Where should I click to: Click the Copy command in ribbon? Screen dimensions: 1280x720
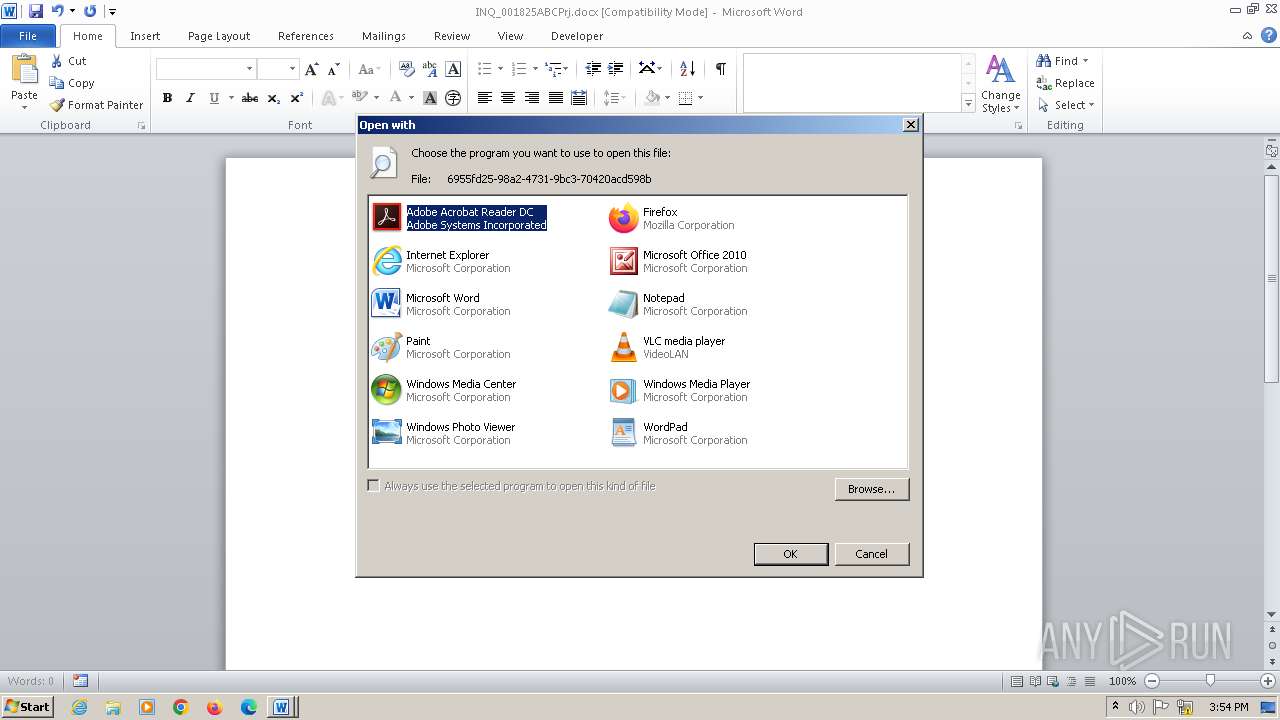pos(73,83)
